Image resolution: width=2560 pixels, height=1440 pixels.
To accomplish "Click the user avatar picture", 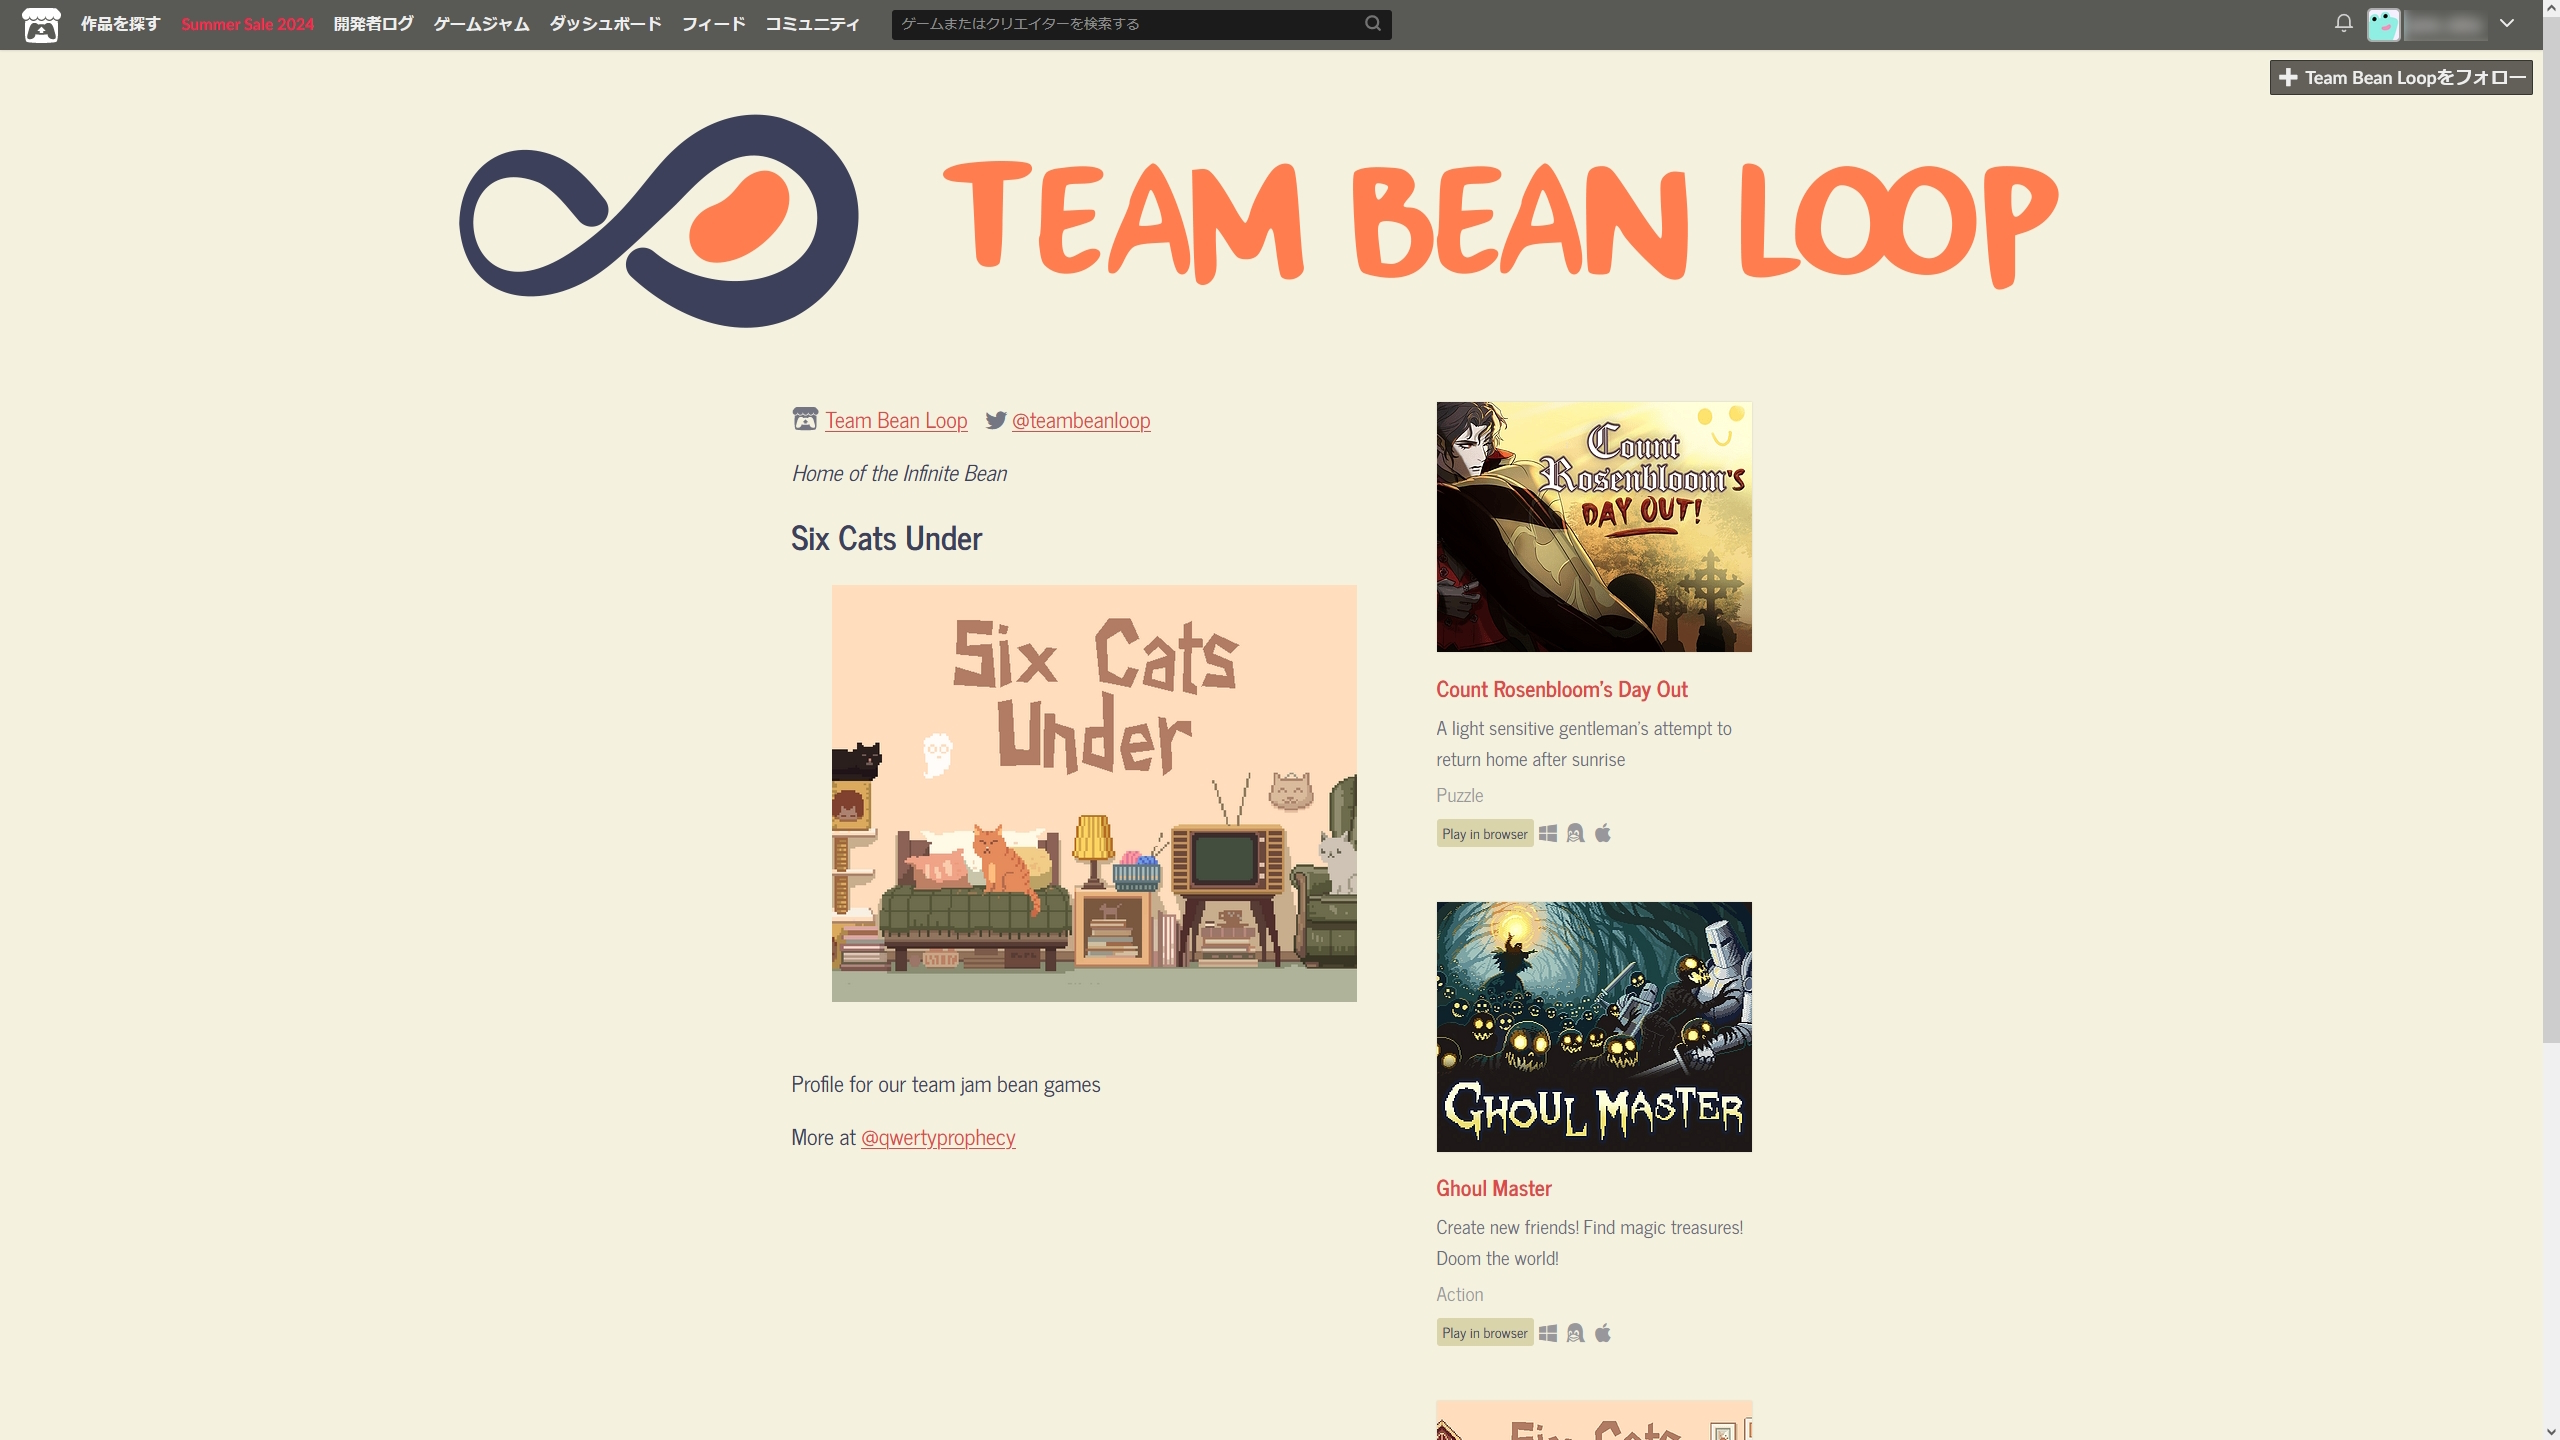I will [x=2383, y=24].
